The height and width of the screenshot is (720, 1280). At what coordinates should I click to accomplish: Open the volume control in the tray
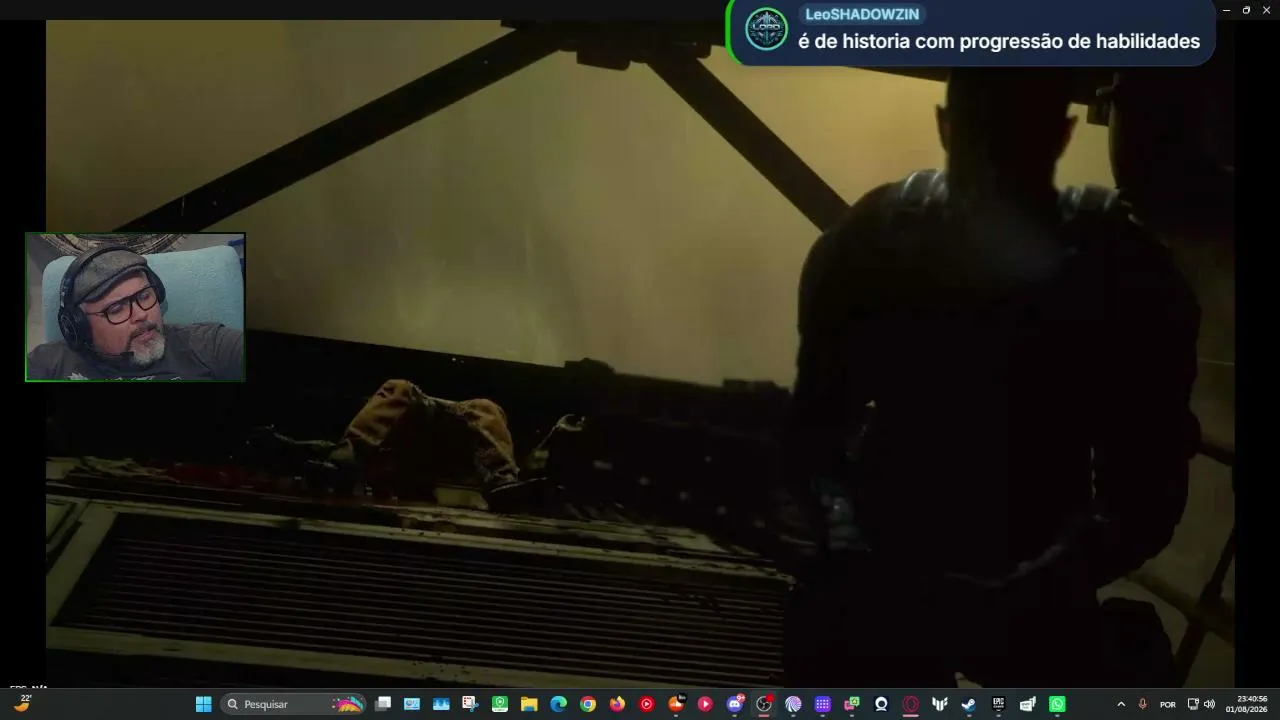[x=1209, y=704]
